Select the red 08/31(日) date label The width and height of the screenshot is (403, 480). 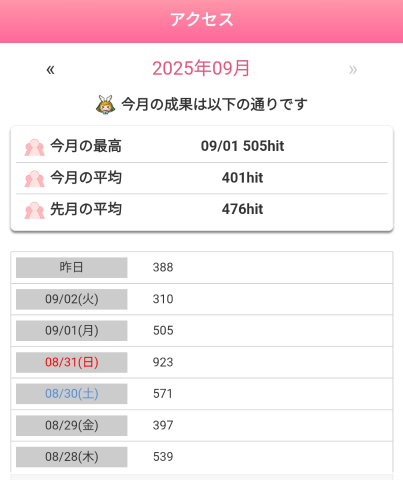pos(72,362)
